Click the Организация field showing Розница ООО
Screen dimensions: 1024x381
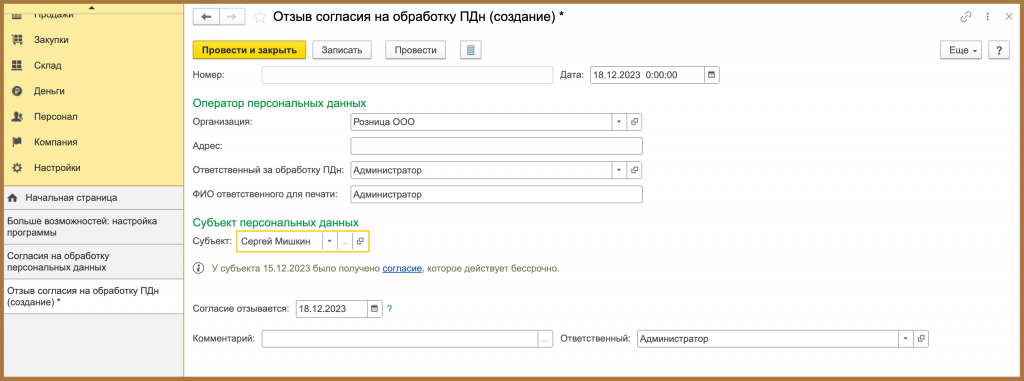tap(481, 122)
